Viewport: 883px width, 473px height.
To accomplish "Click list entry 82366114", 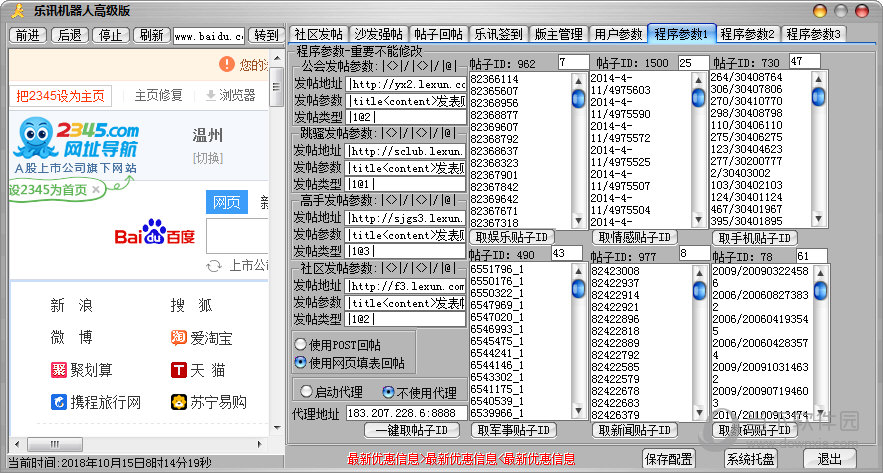I will point(494,80).
